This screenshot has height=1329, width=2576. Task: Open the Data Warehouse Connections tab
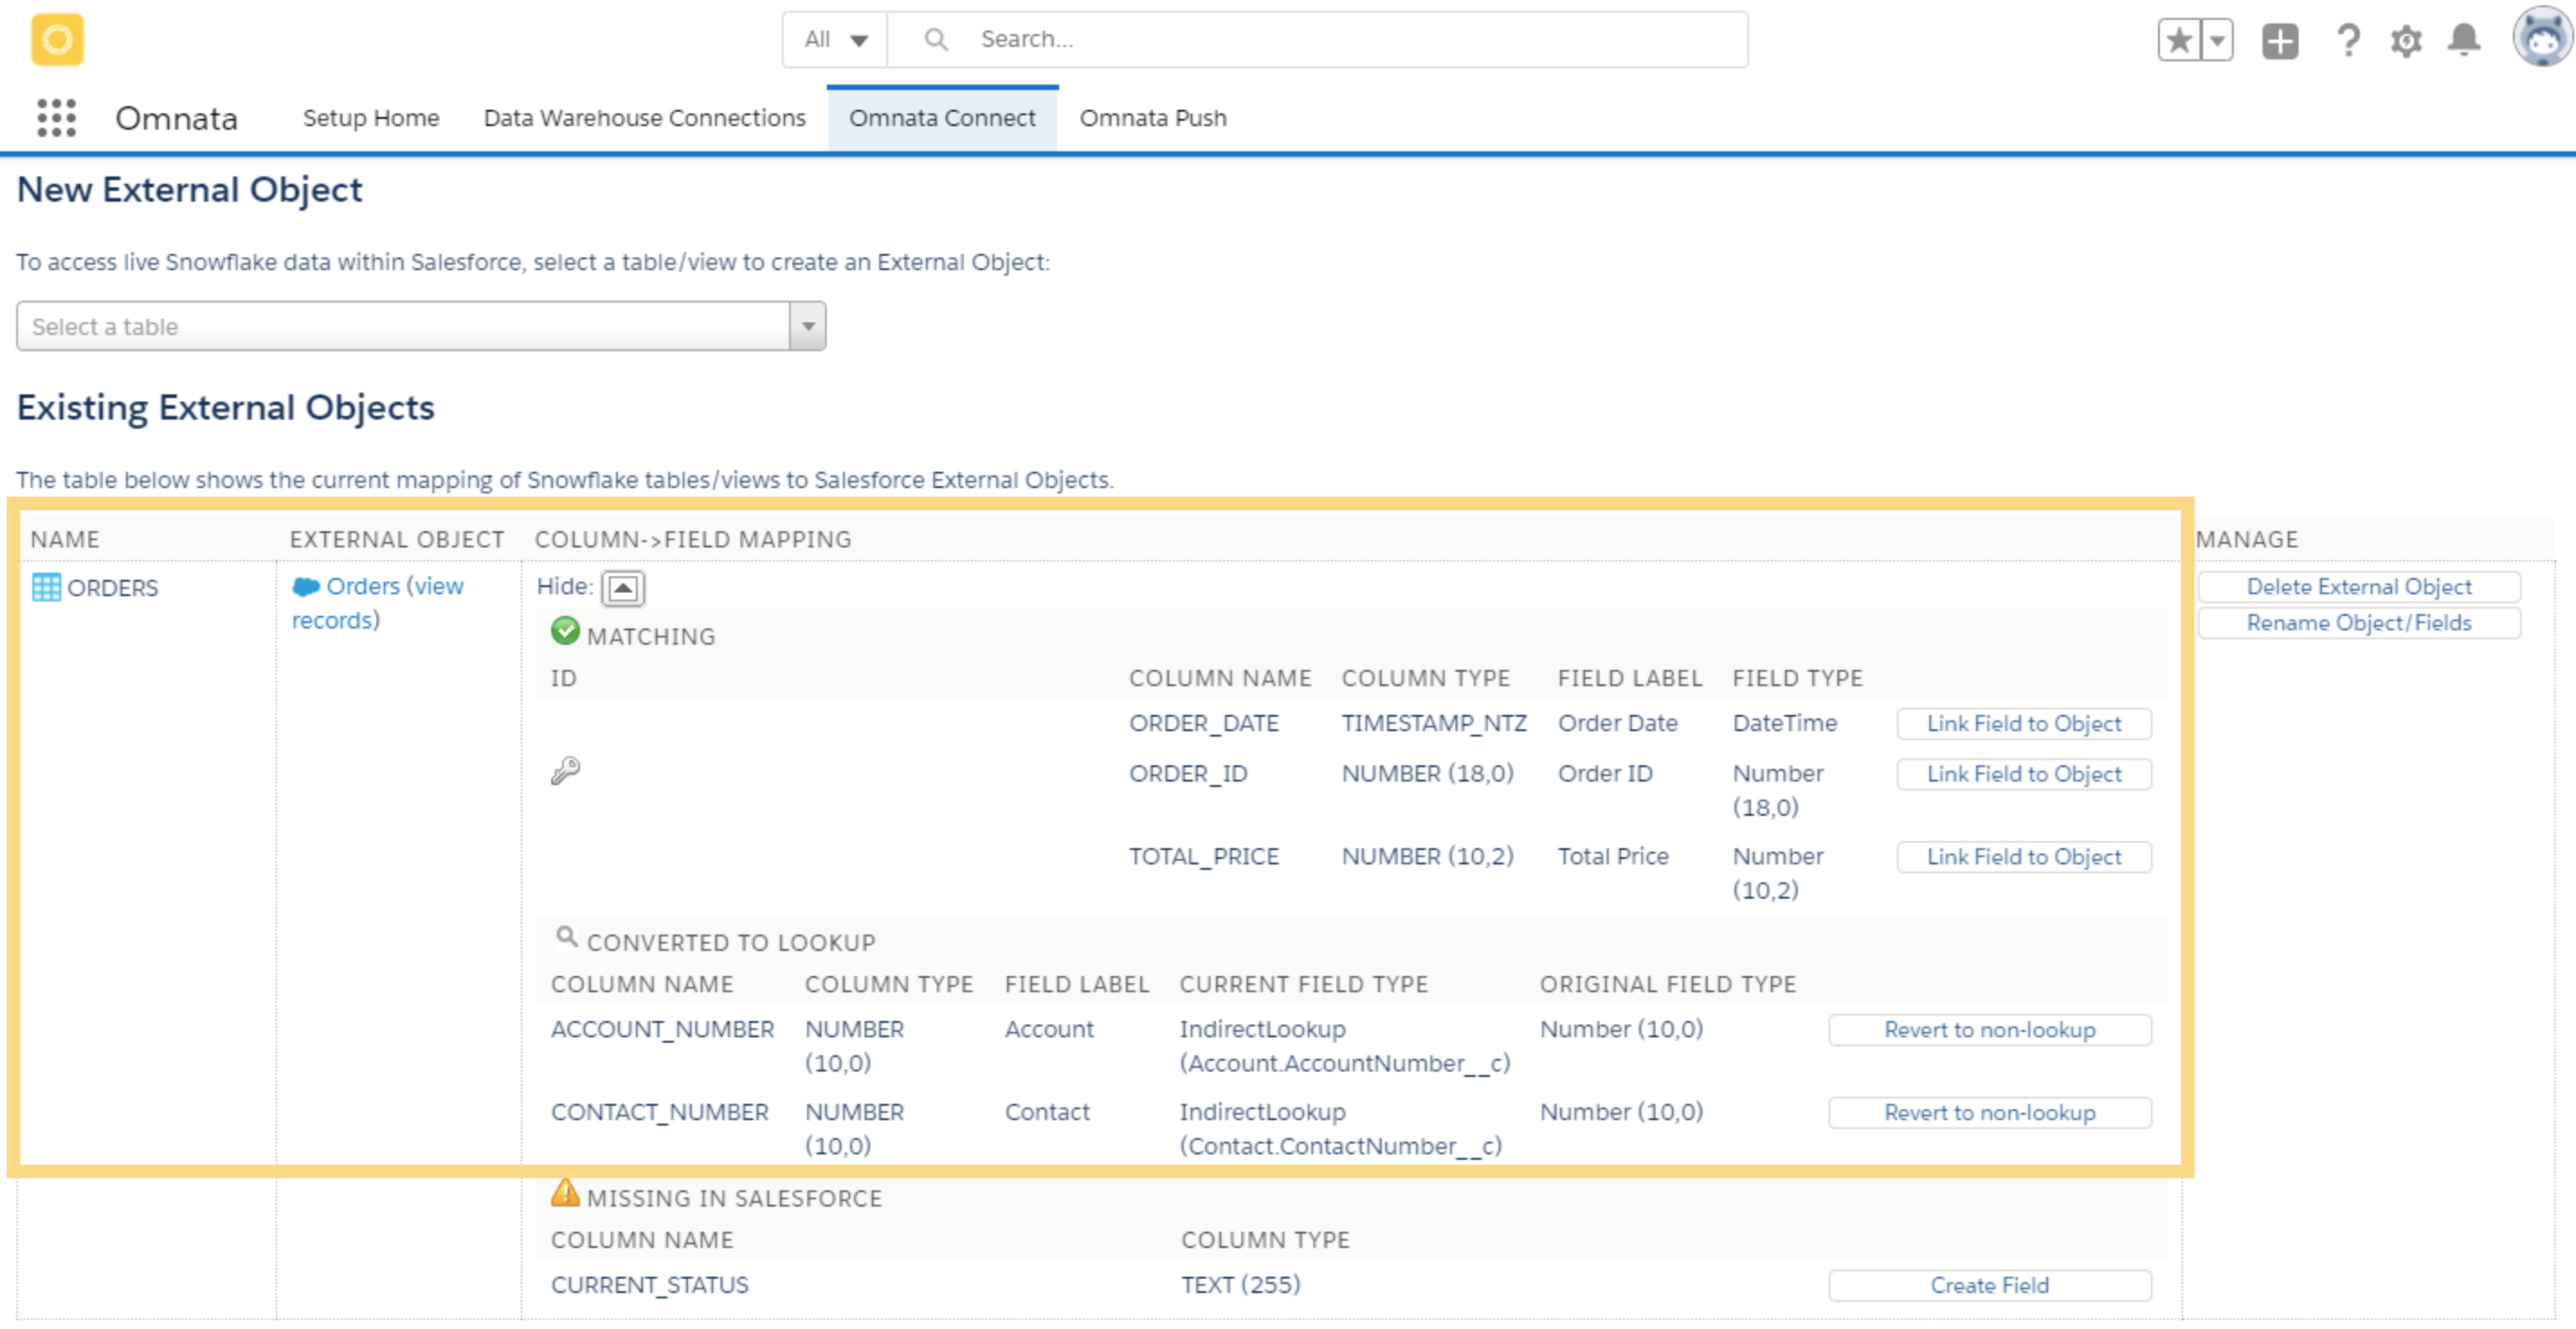click(x=644, y=118)
